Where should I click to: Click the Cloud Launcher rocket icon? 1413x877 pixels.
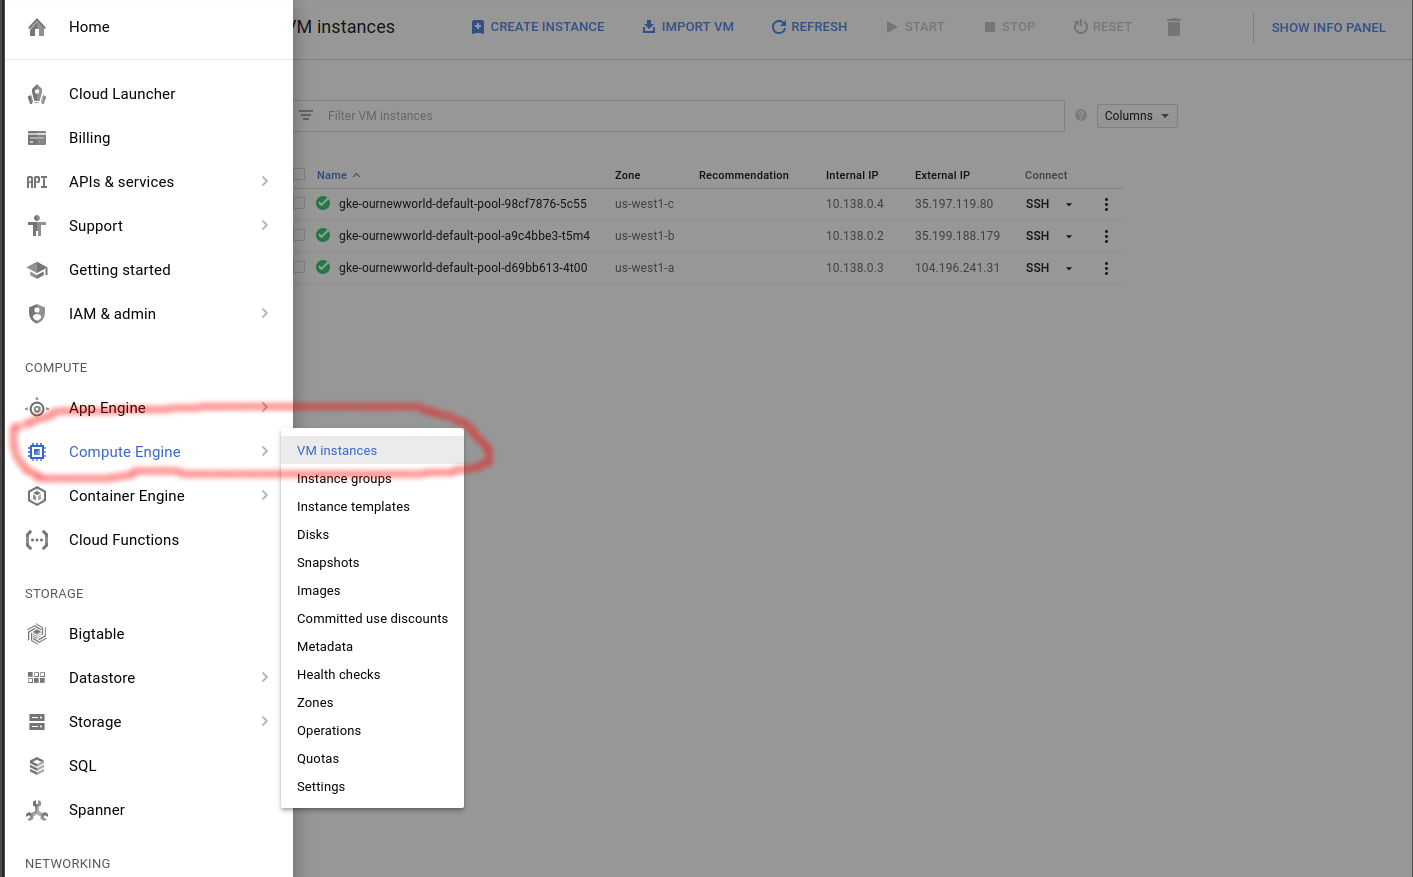(37, 94)
